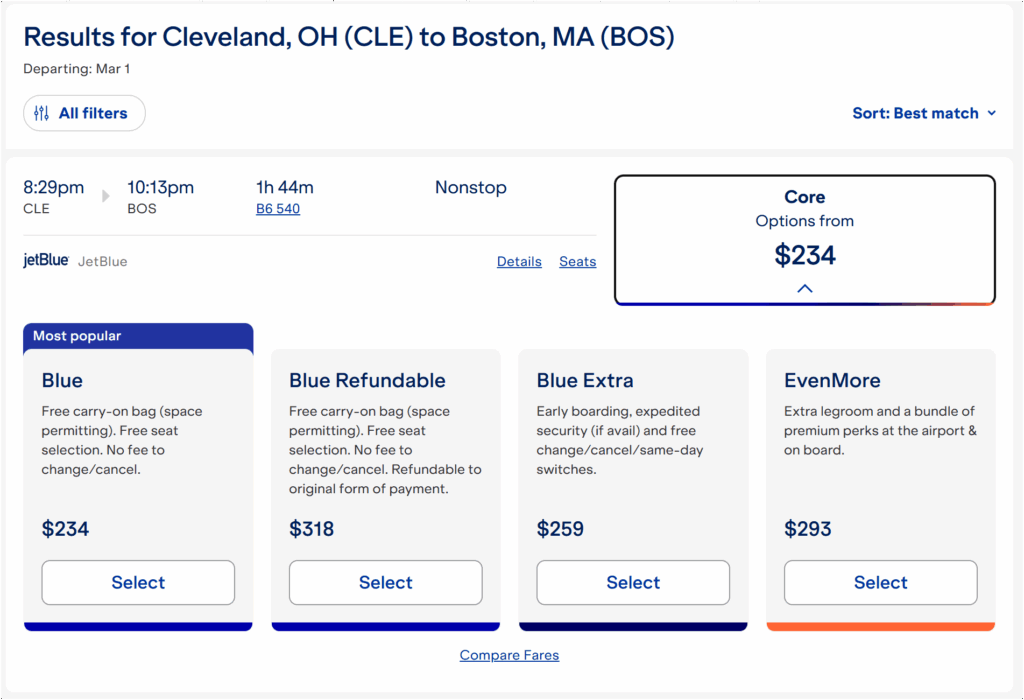The height and width of the screenshot is (700, 1024).
Task: Open the Seats link
Action: point(577,262)
